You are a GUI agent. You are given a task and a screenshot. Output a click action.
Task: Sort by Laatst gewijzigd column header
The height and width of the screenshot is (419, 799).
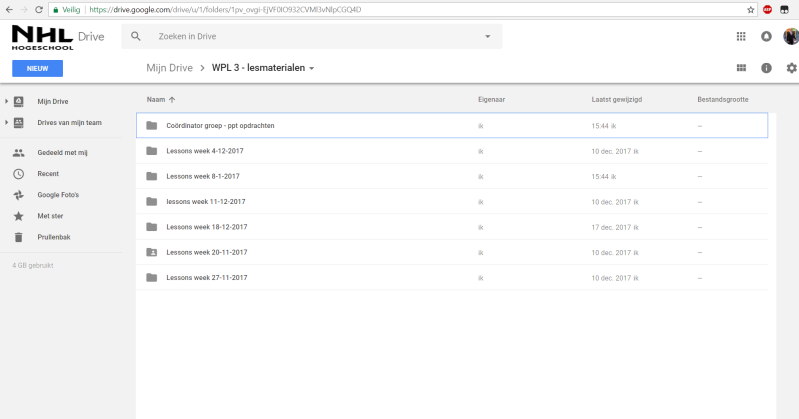click(x=617, y=99)
